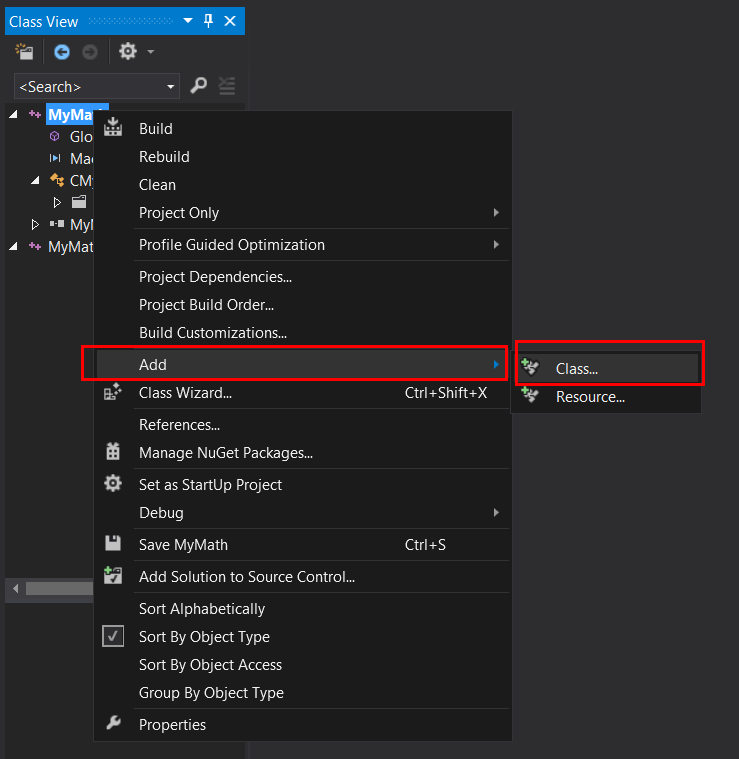Click the Save floppy disk icon
This screenshot has width=739, height=759.
click(x=113, y=543)
